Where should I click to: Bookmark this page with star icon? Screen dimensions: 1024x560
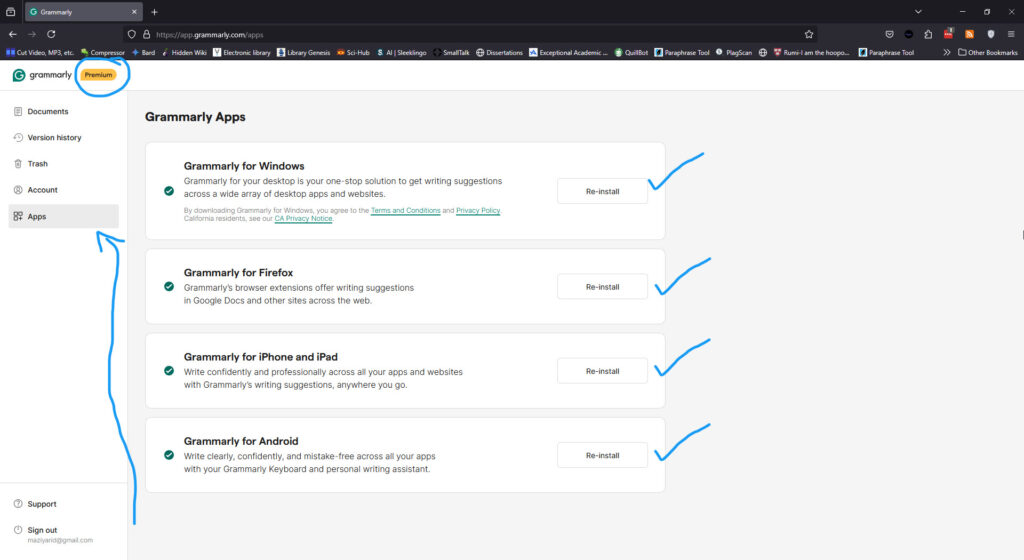pyautogui.click(x=809, y=35)
